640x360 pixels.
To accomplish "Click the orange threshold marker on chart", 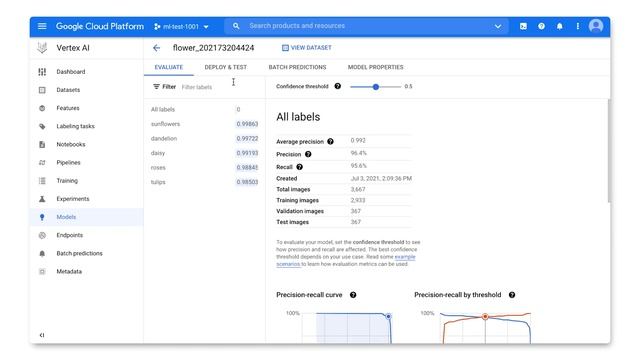I will [x=485, y=316].
